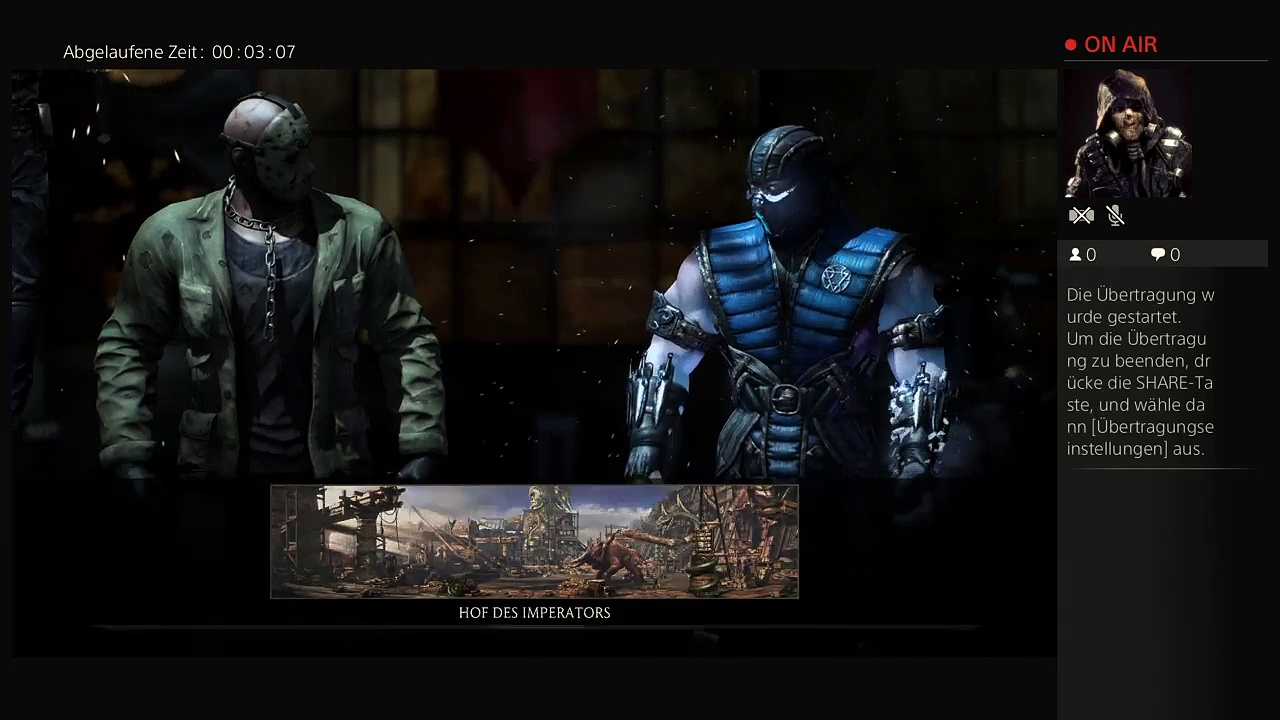Select the Hof des Imperators stage preview
The image size is (1280, 720).
(x=534, y=541)
